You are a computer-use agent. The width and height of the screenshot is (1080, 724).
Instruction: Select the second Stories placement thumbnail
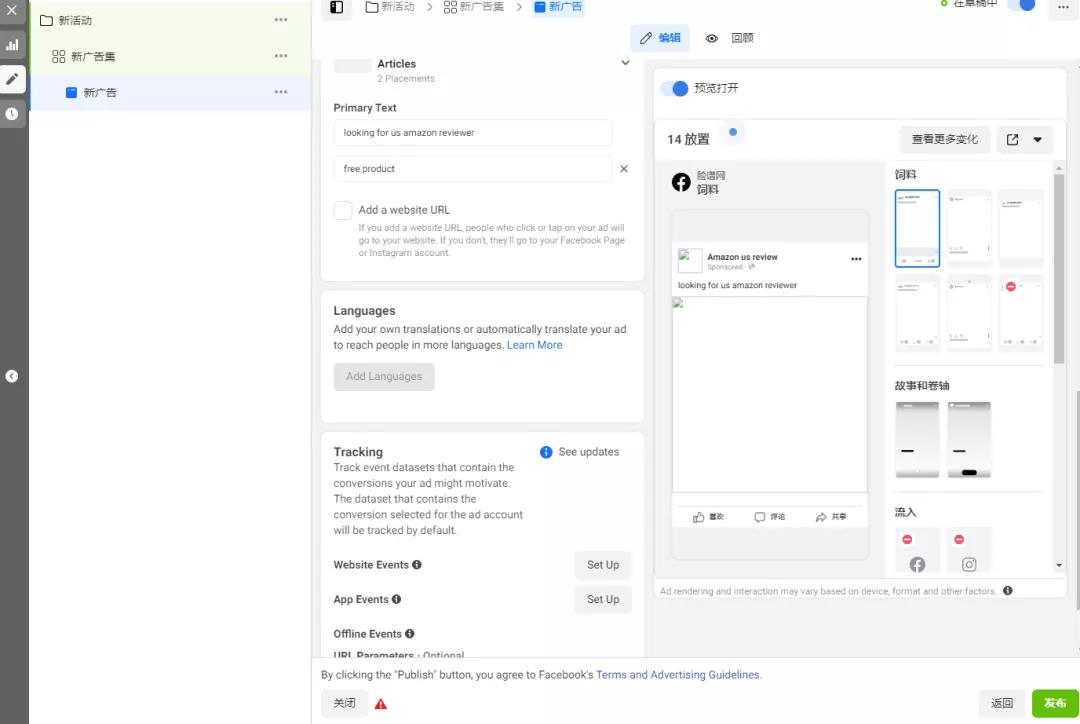(x=969, y=440)
